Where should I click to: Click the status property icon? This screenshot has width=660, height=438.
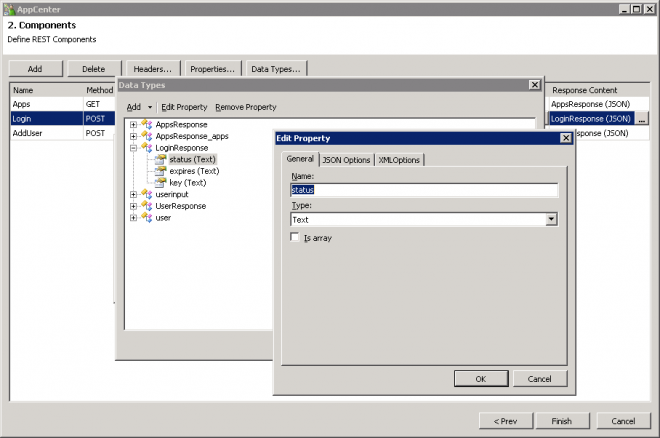pyautogui.click(x=160, y=159)
